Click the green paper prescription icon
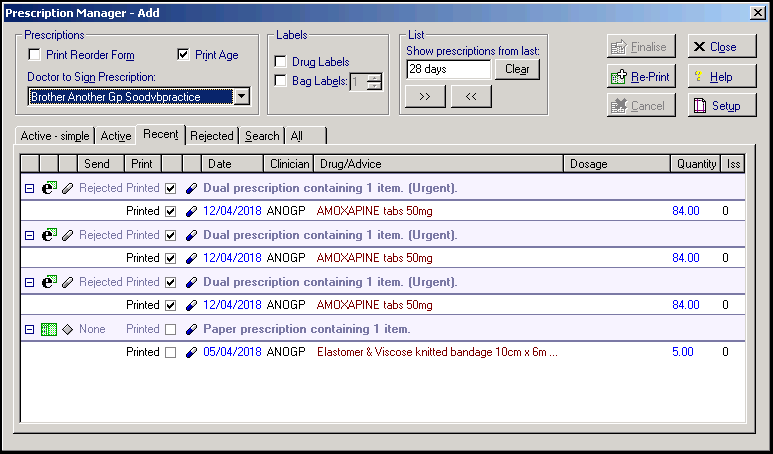This screenshot has width=773, height=454. coord(48,329)
